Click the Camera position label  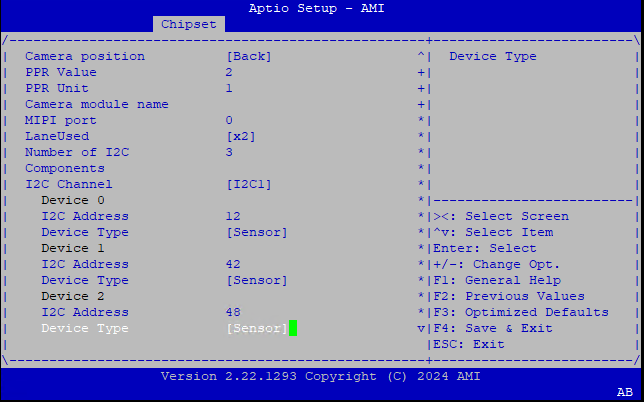point(85,56)
